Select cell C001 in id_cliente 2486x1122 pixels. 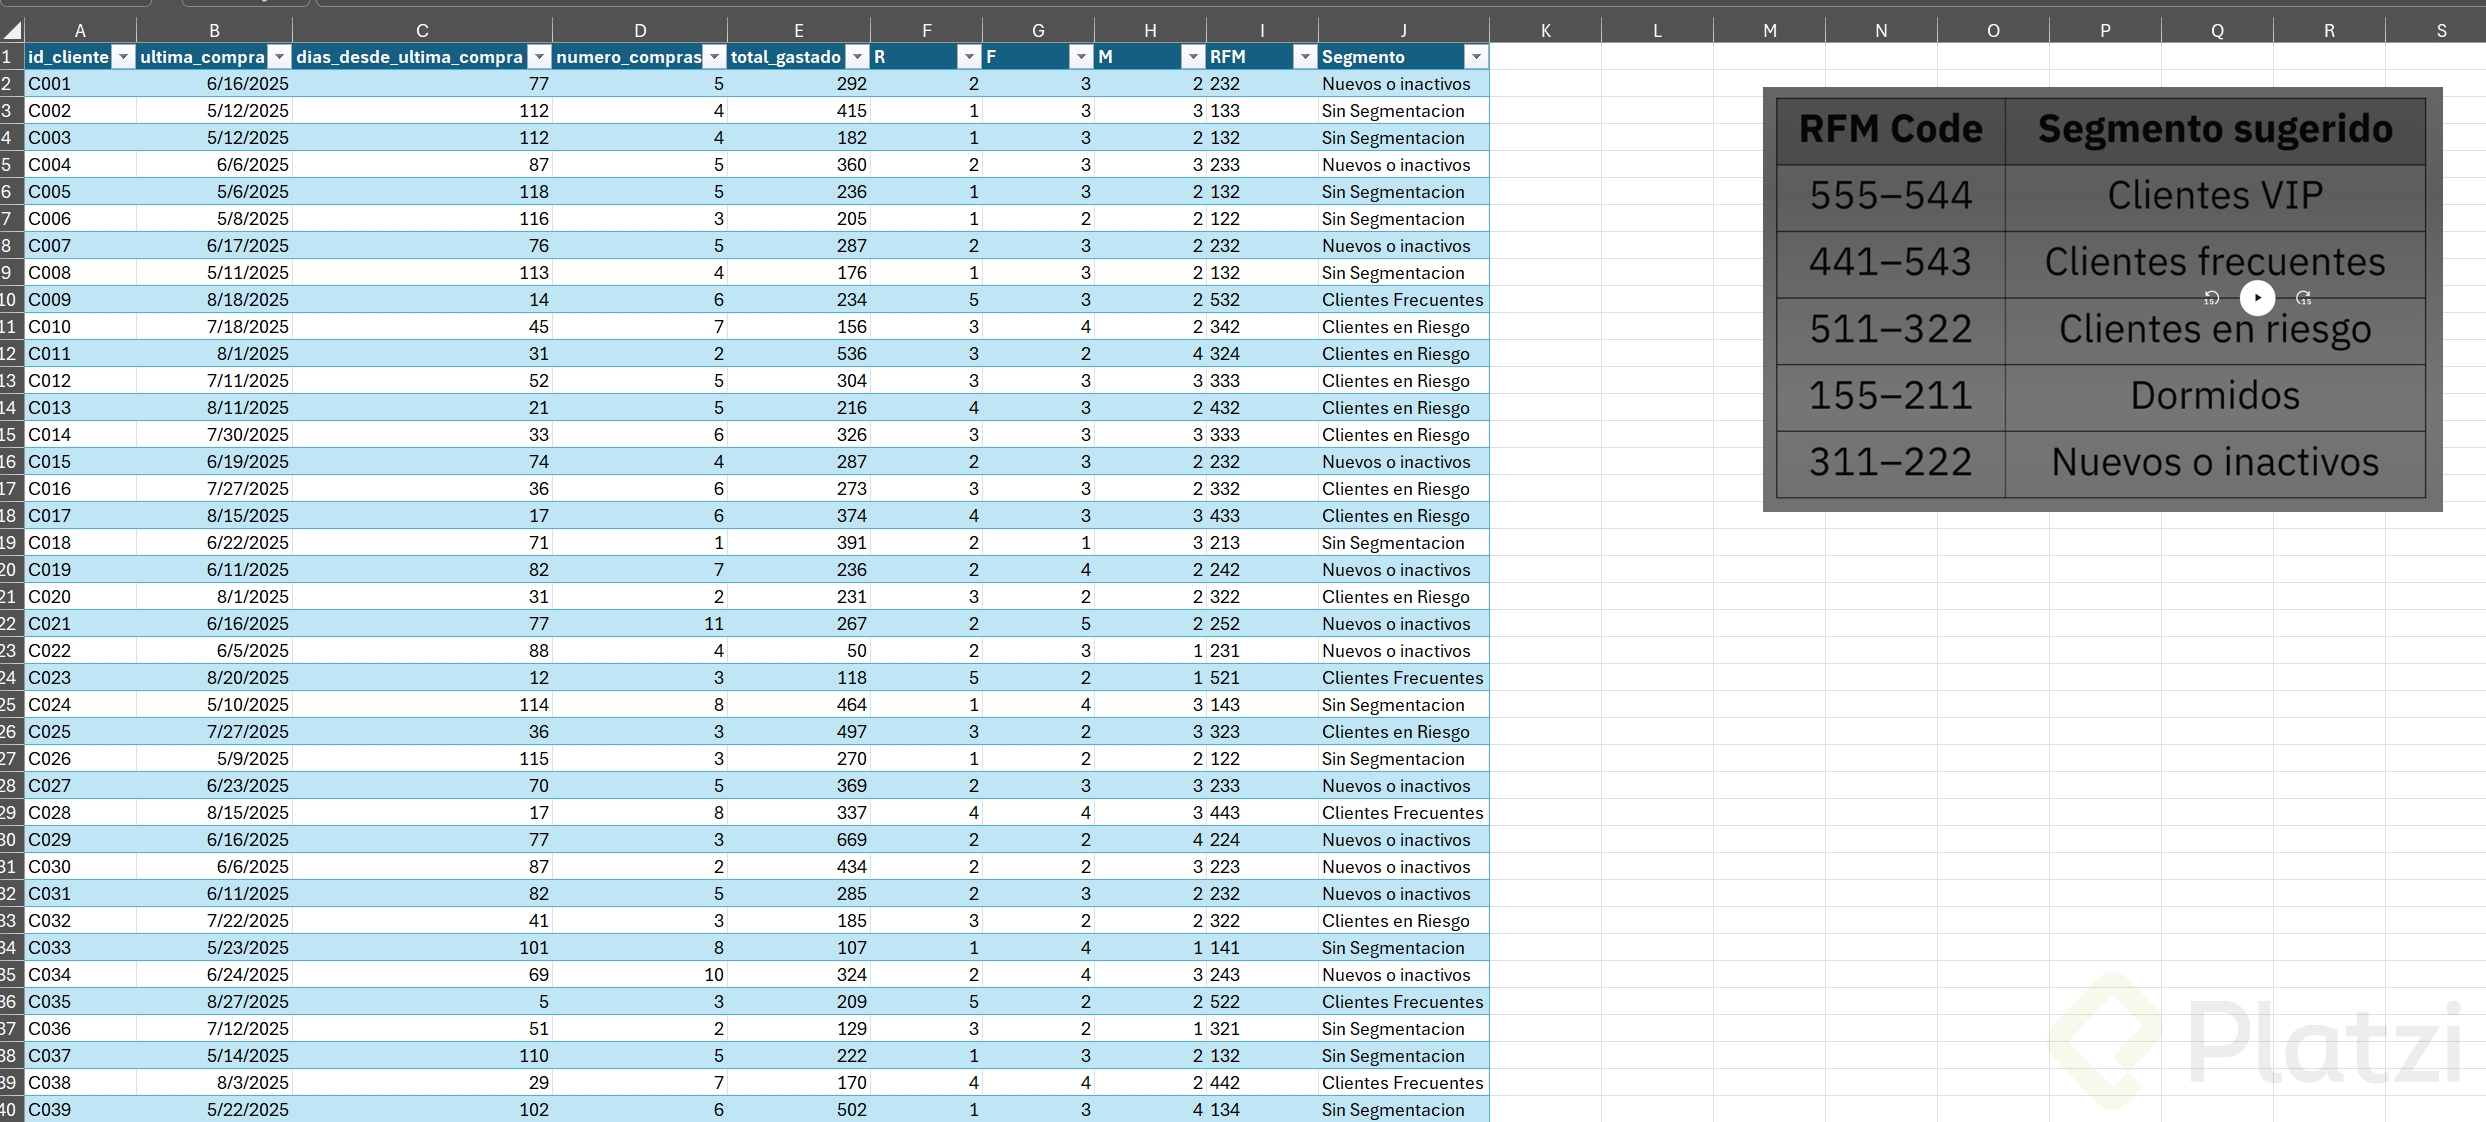coord(80,84)
